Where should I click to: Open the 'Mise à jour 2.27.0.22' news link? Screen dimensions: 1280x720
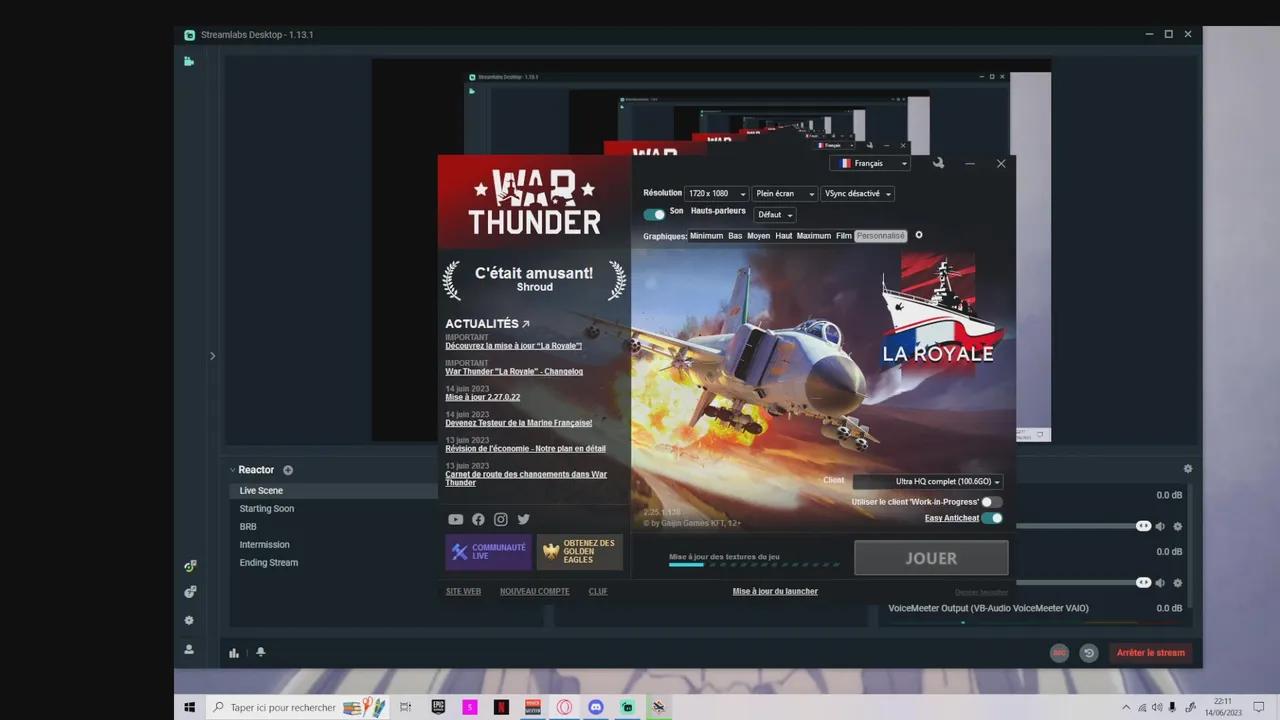coord(483,397)
